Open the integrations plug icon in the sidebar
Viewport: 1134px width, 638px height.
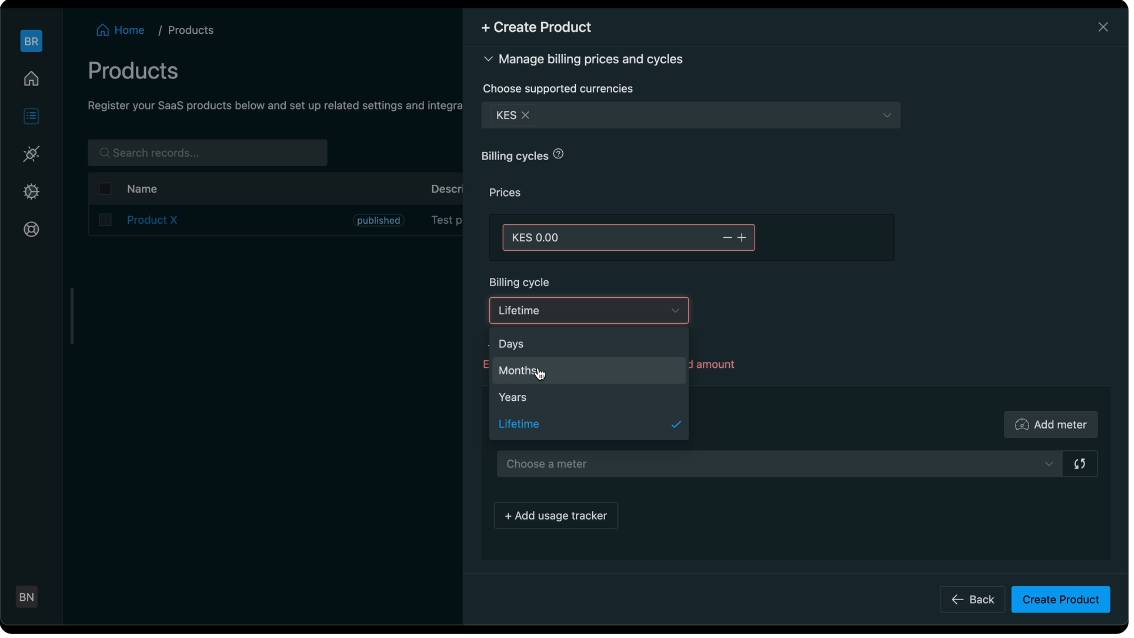click(31, 154)
